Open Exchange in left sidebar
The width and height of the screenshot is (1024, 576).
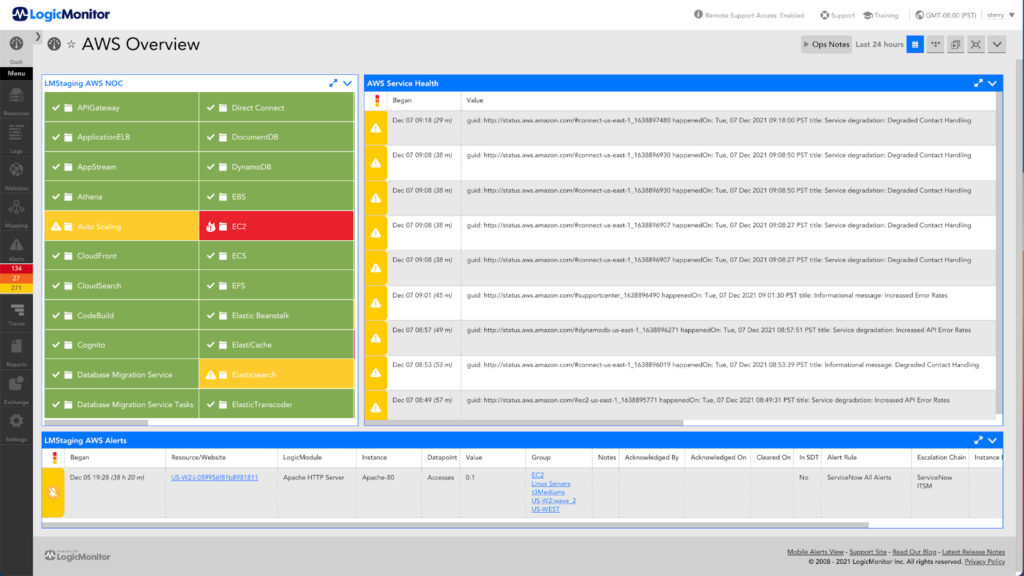pyautogui.click(x=16, y=390)
